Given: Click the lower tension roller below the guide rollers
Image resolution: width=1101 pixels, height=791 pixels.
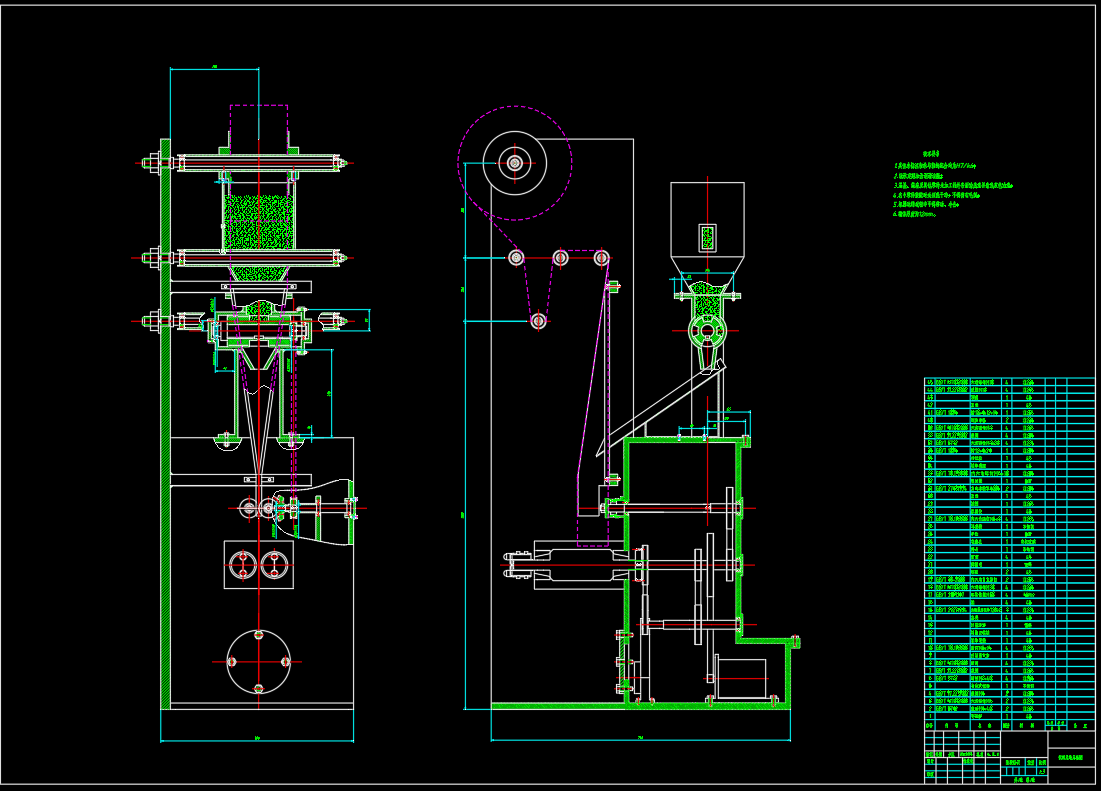Looking at the screenshot, I should pyautogui.click(x=538, y=321).
